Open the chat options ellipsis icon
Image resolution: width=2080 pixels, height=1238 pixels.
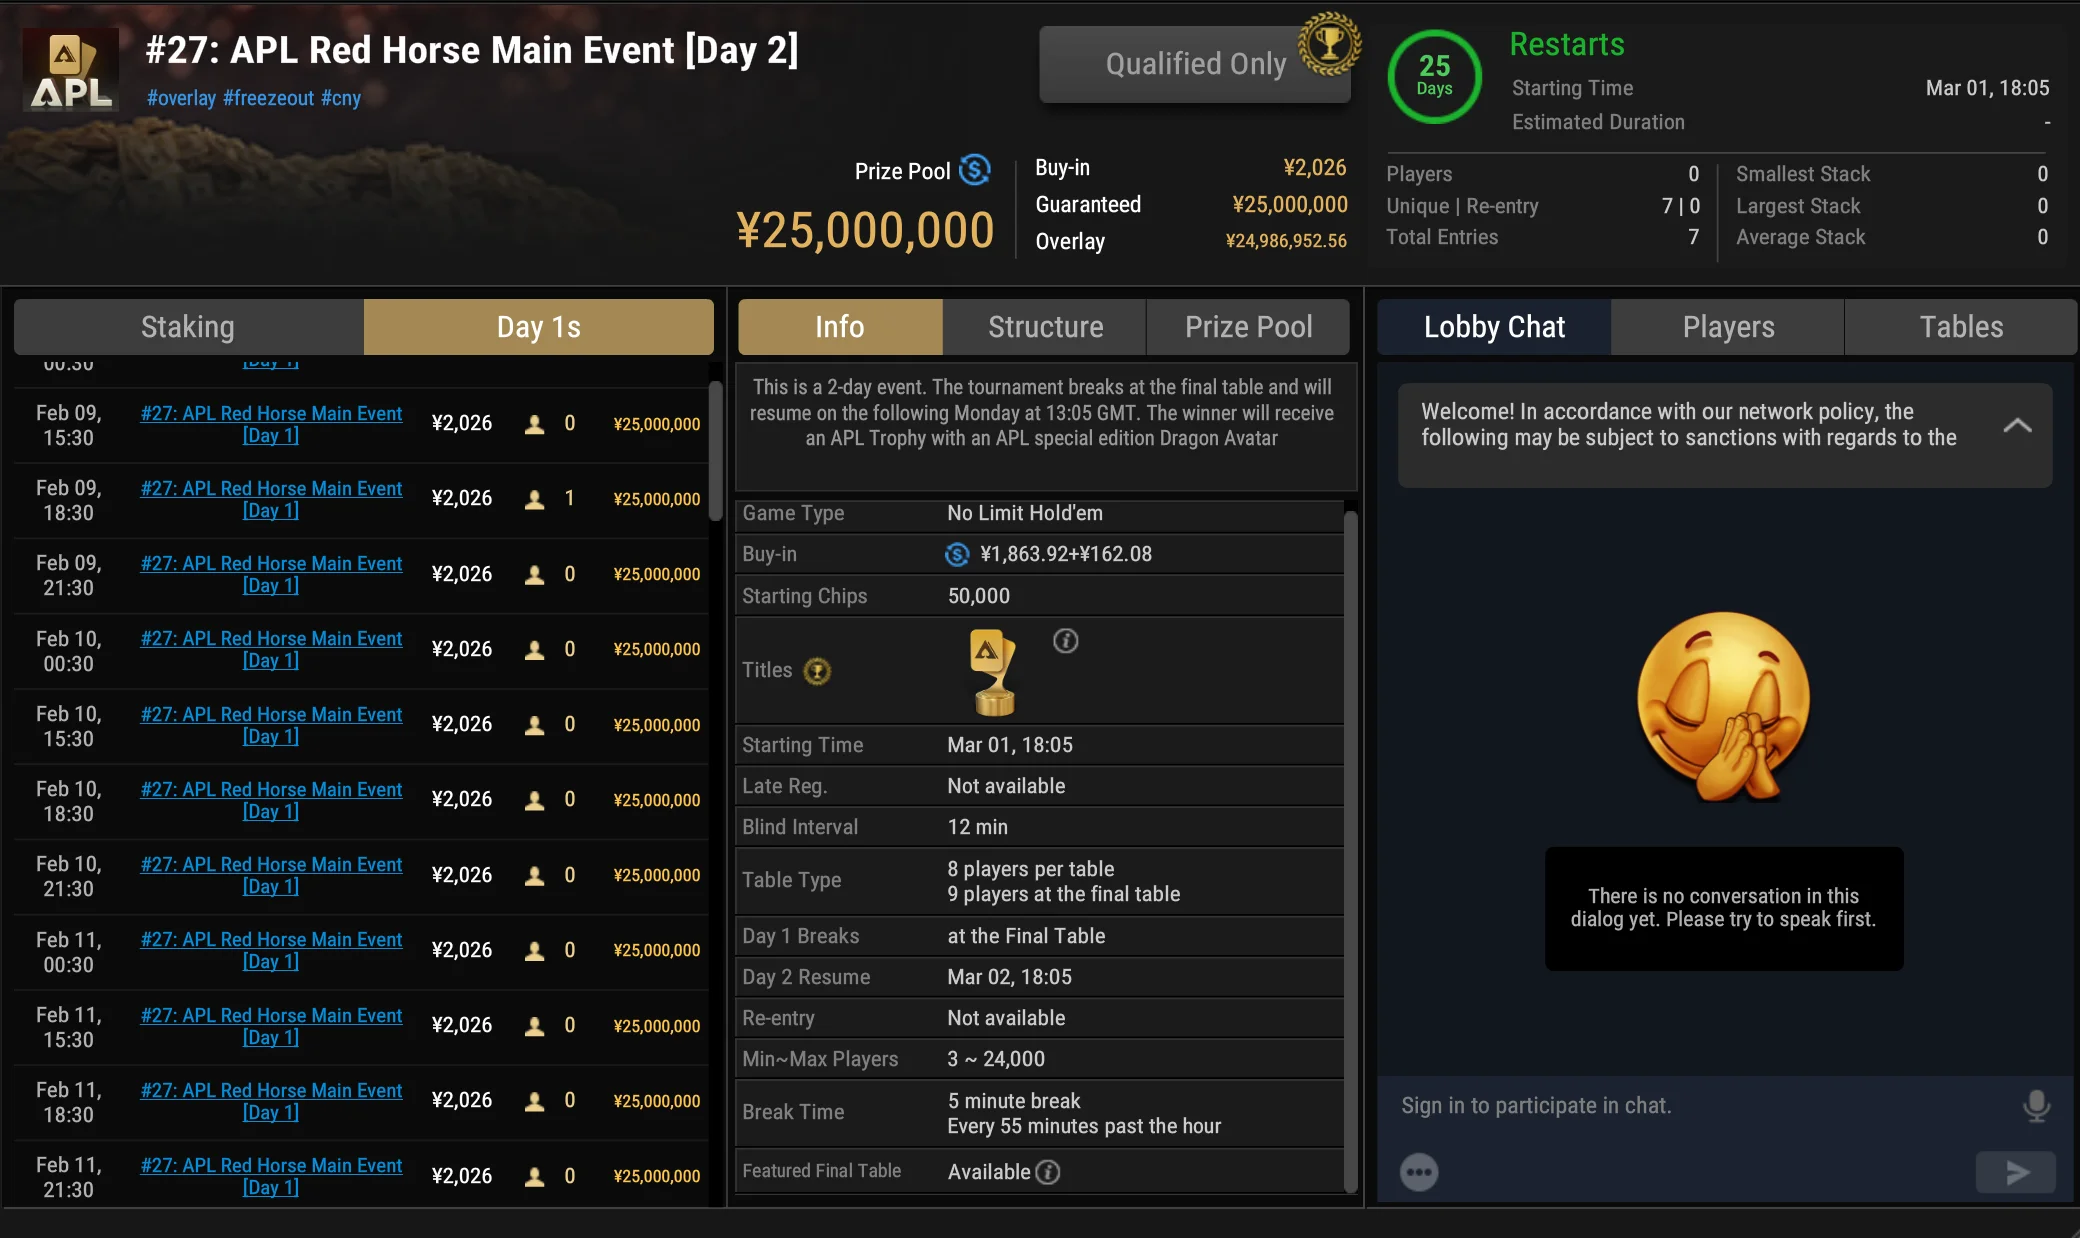[x=1419, y=1172]
